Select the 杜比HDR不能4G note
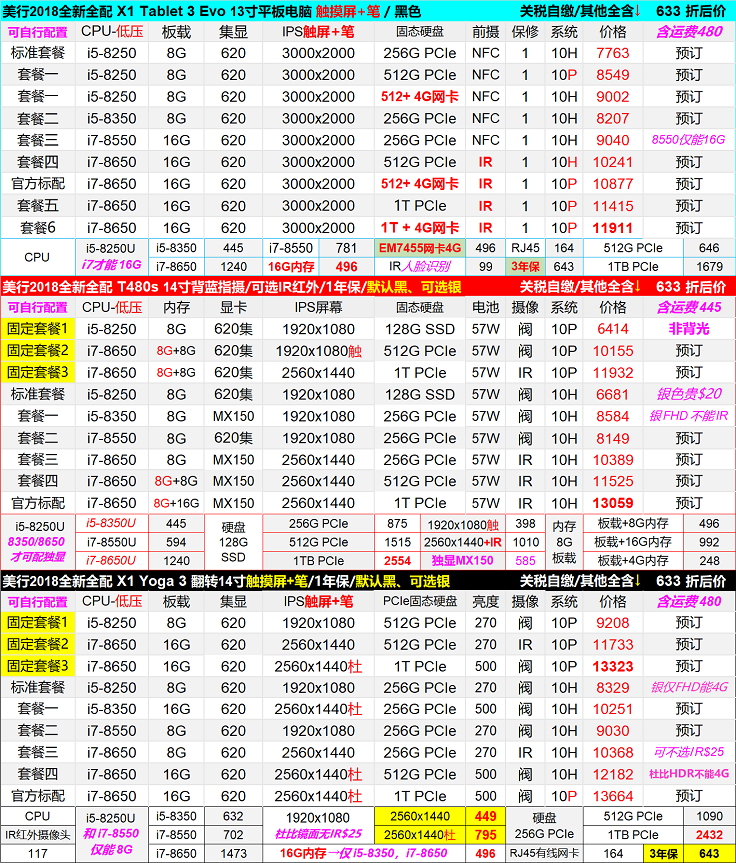The width and height of the screenshot is (736, 863). point(689,774)
